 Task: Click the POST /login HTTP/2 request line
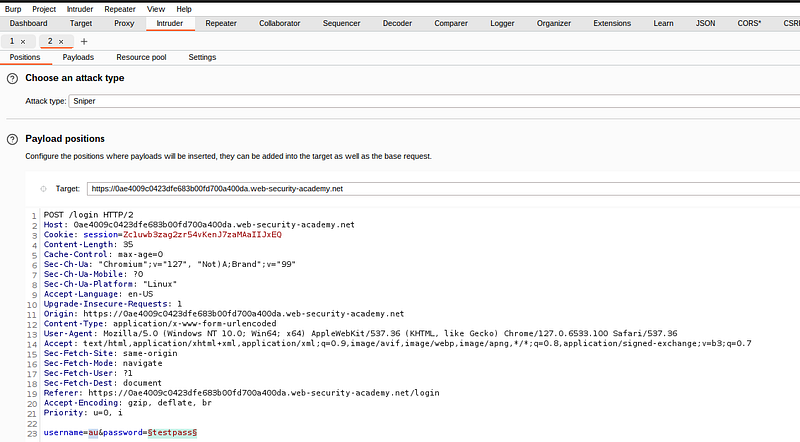point(89,215)
